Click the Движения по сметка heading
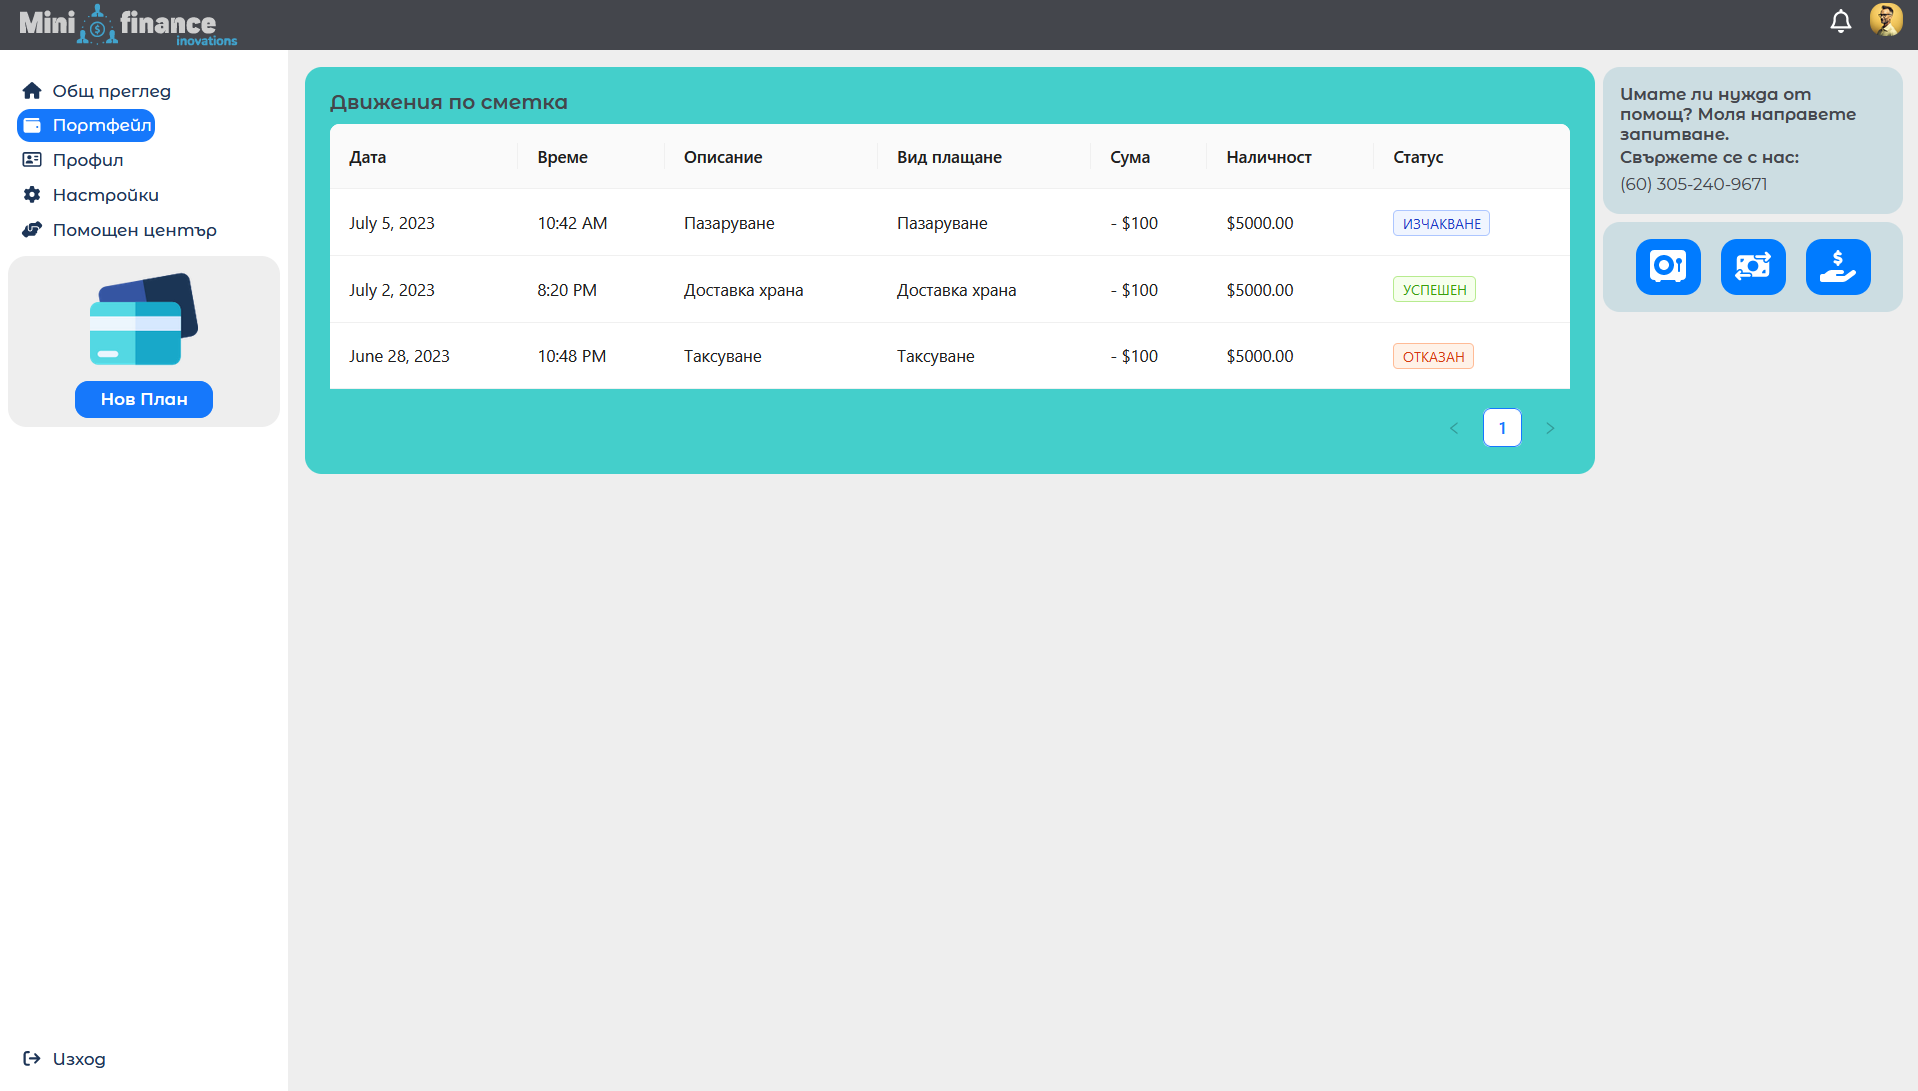The width and height of the screenshot is (1918, 1091). pyautogui.click(x=448, y=102)
